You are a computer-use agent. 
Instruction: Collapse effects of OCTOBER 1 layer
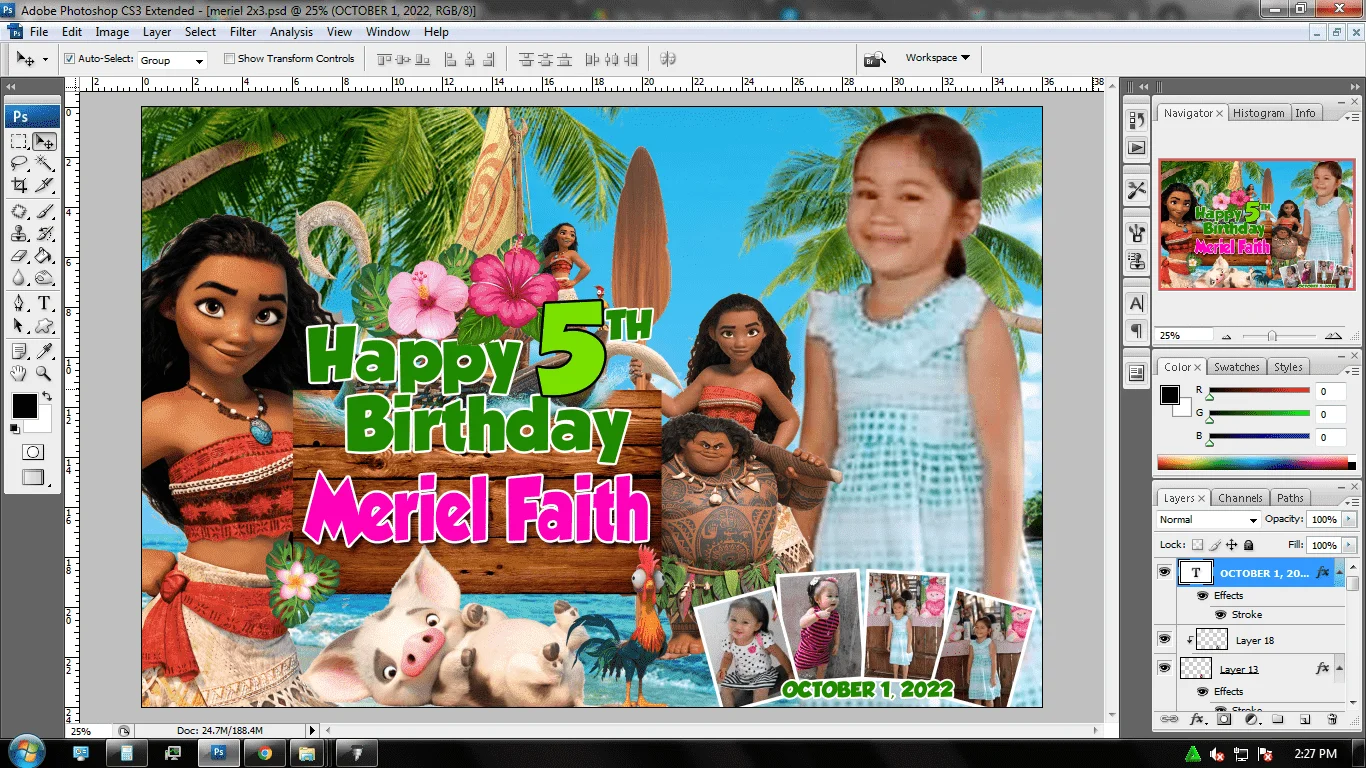1340,572
